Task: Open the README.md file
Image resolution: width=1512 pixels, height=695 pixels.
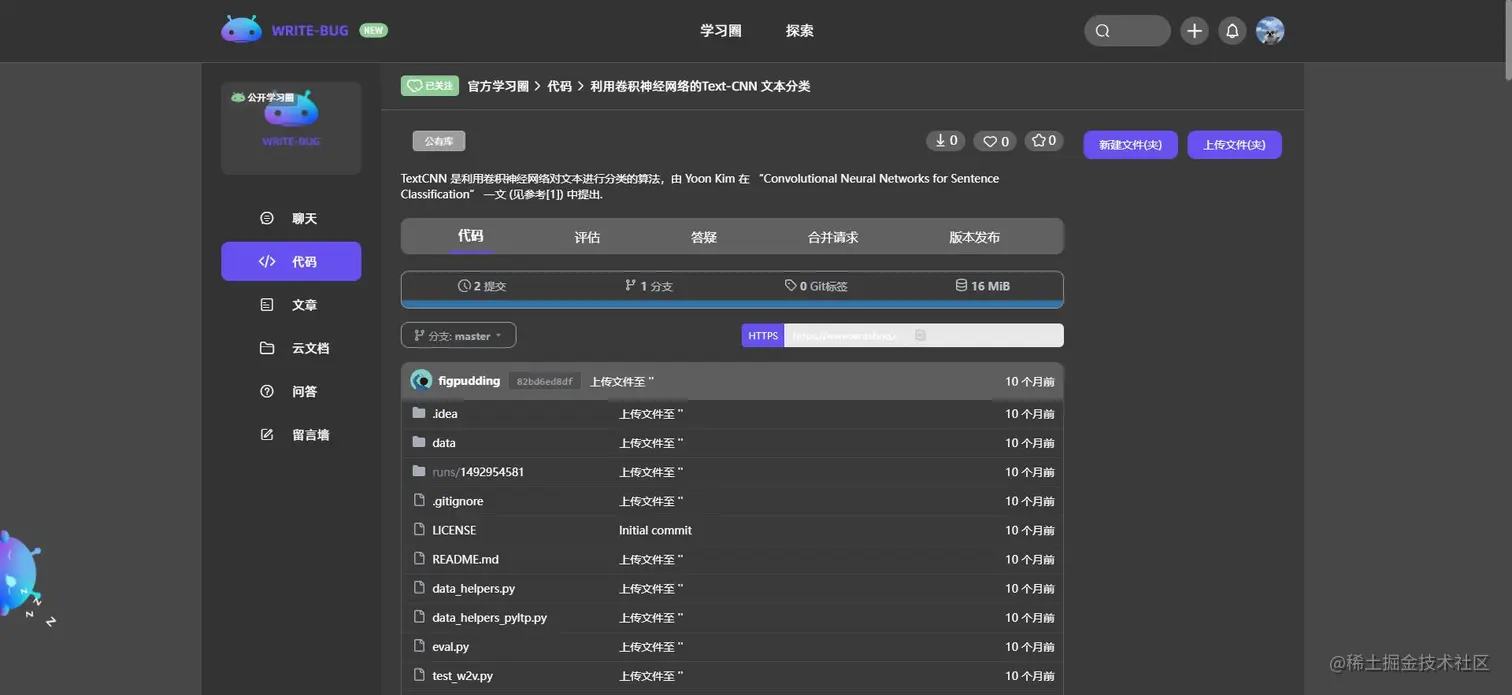Action: pos(465,559)
